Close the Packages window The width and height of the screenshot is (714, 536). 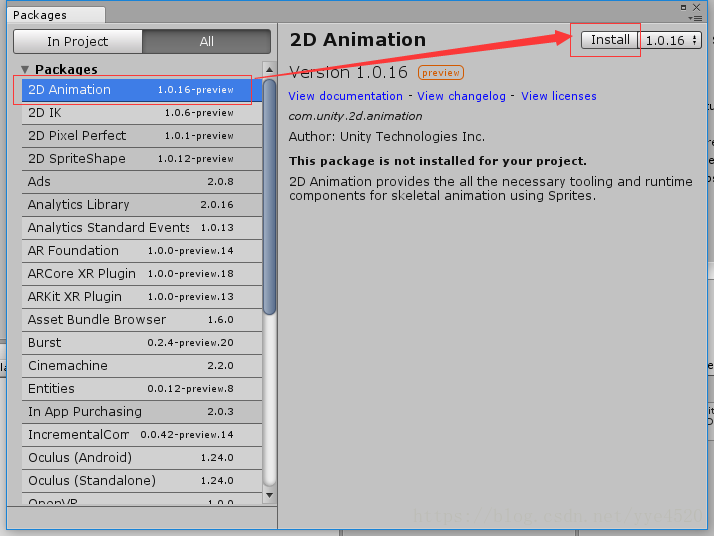[x=696, y=7]
